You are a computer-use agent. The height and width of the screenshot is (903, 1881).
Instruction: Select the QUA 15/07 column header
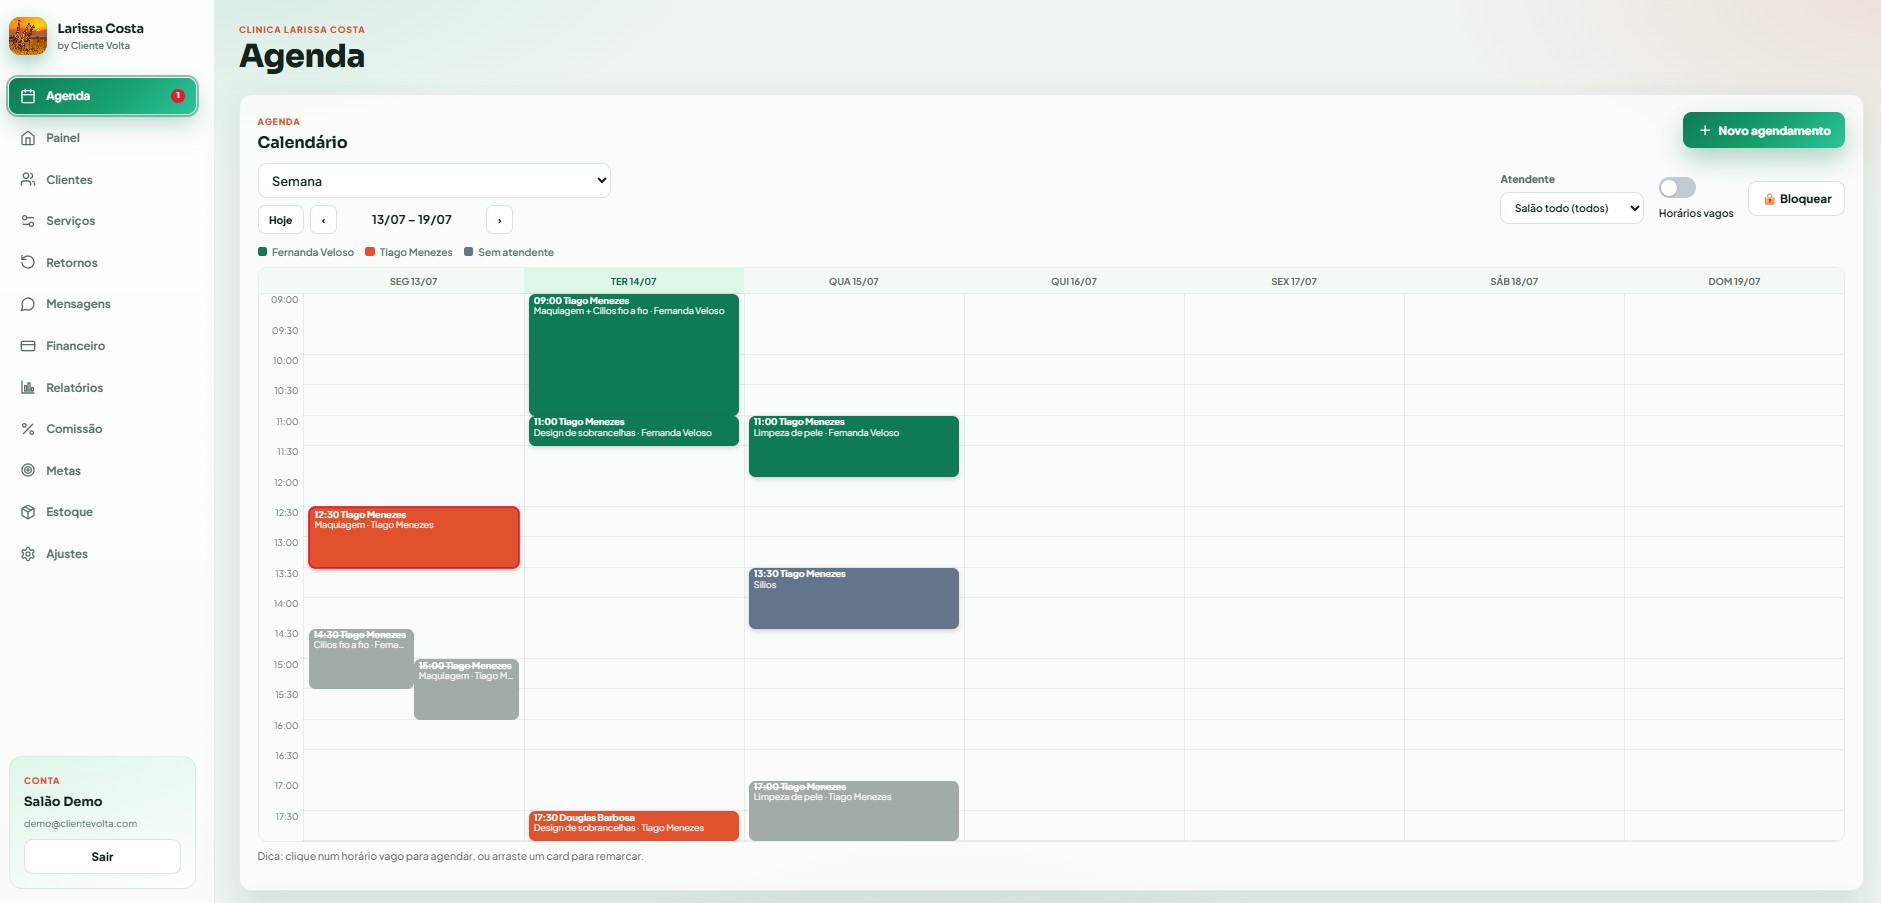[854, 281]
